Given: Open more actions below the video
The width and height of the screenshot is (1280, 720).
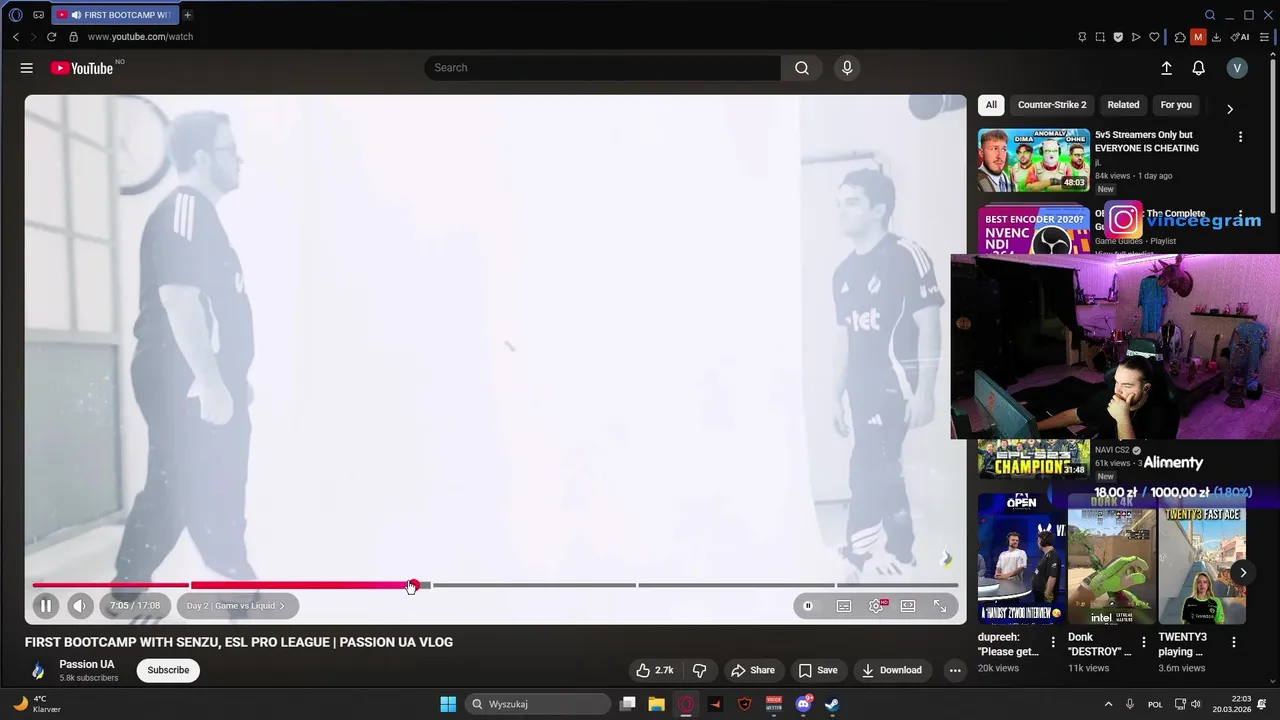Looking at the screenshot, I should [x=955, y=670].
